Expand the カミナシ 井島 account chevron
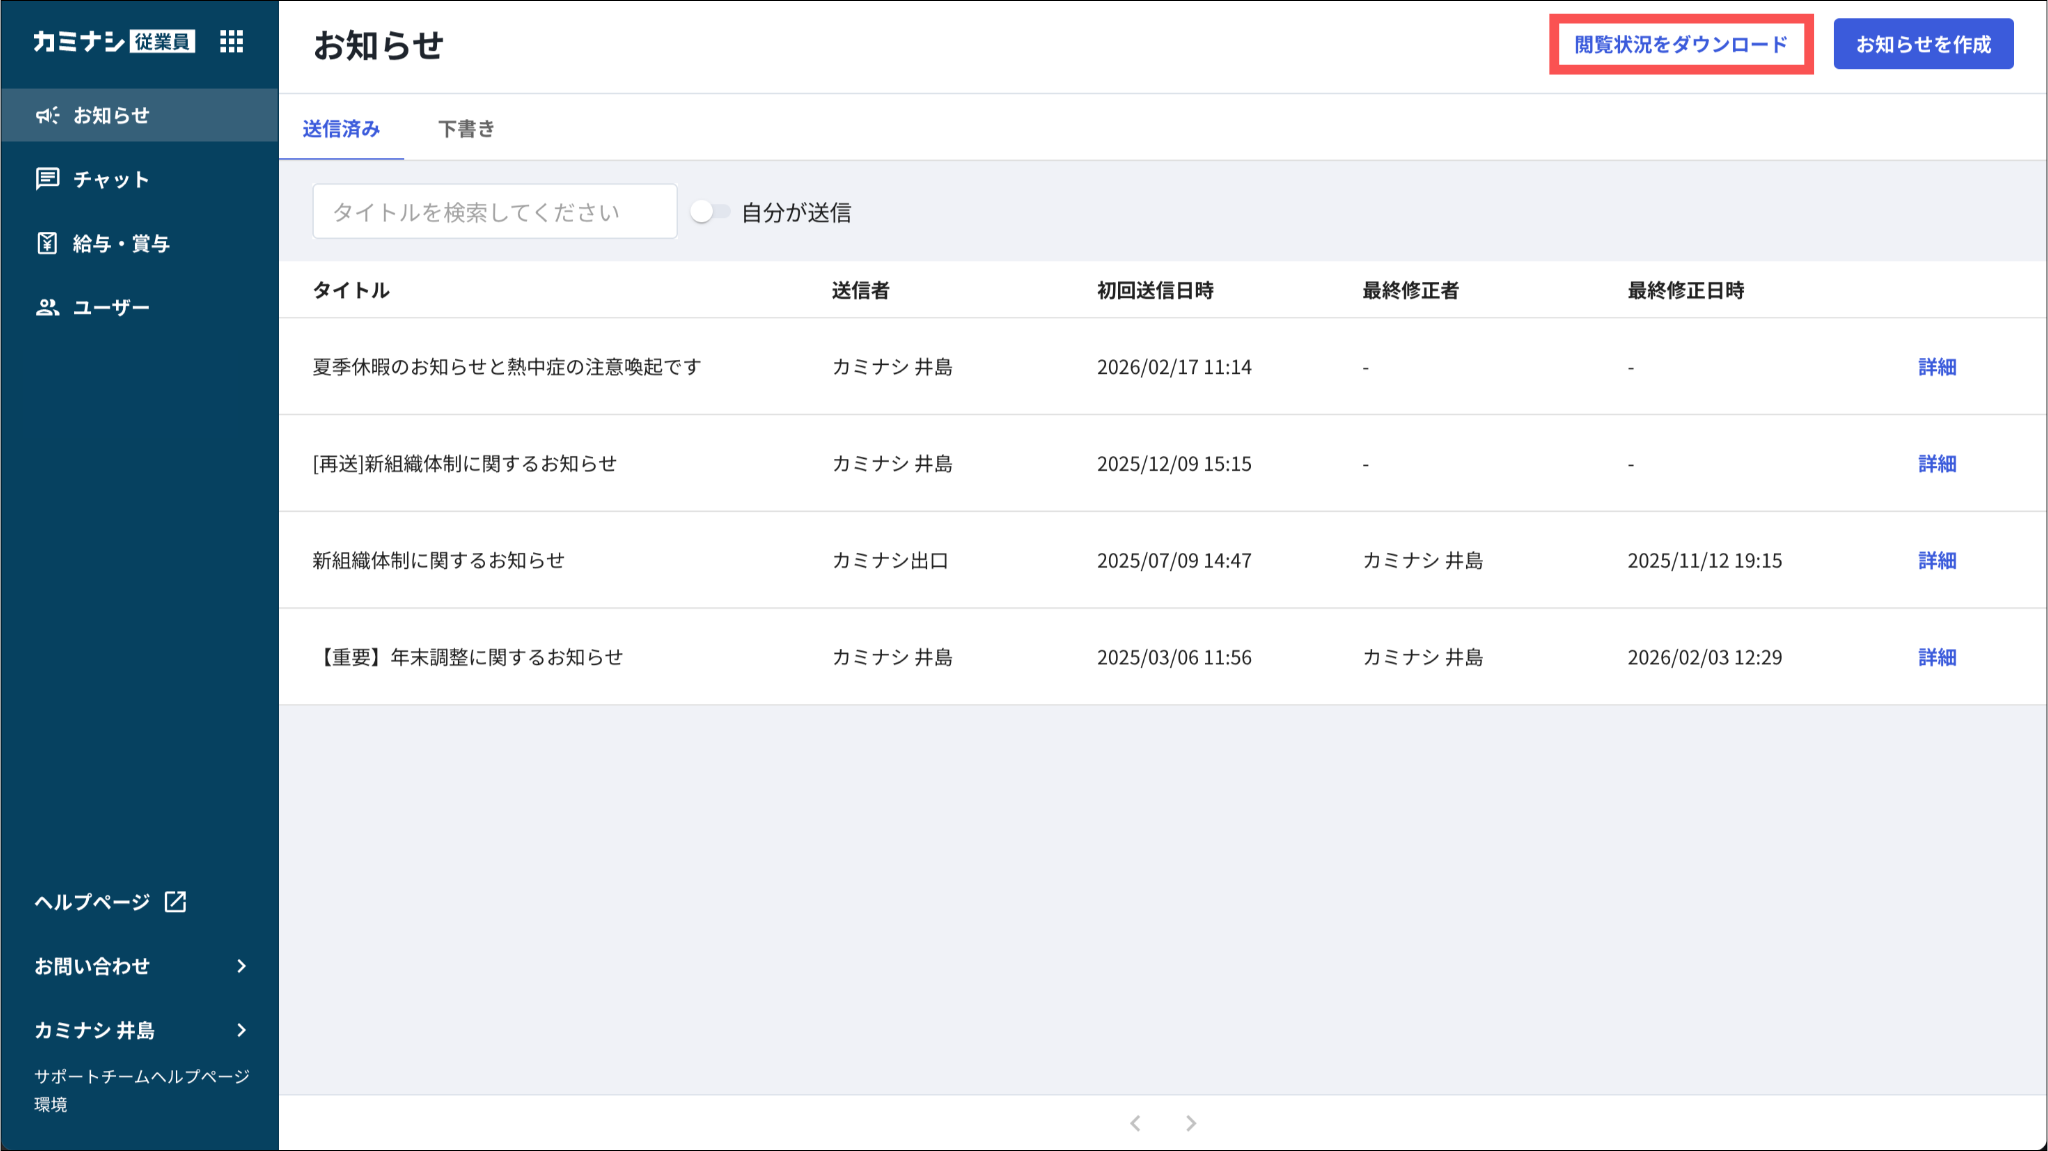 click(x=241, y=1030)
